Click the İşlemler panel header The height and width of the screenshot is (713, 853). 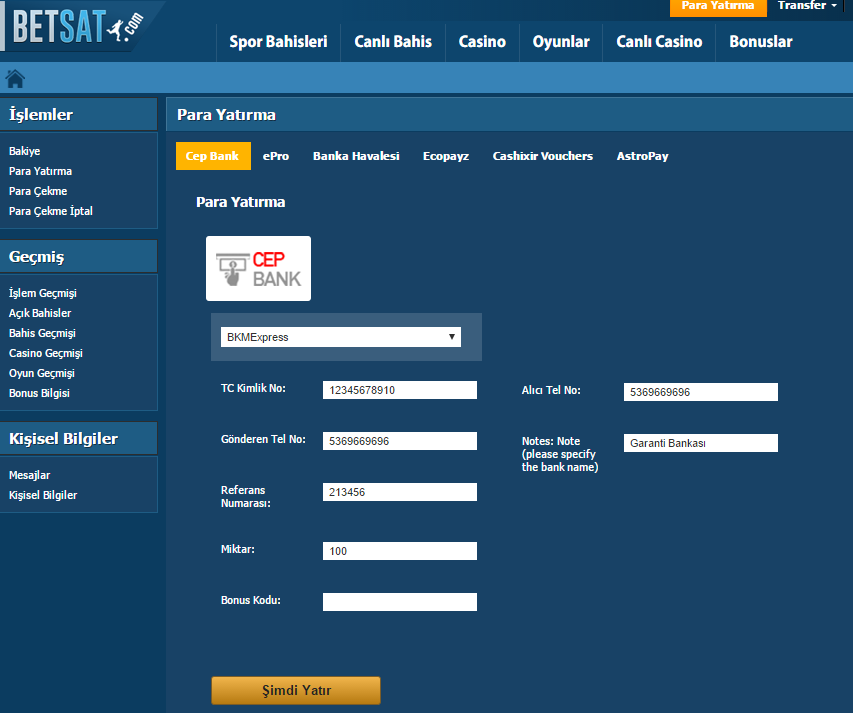[x=78, y=115]
